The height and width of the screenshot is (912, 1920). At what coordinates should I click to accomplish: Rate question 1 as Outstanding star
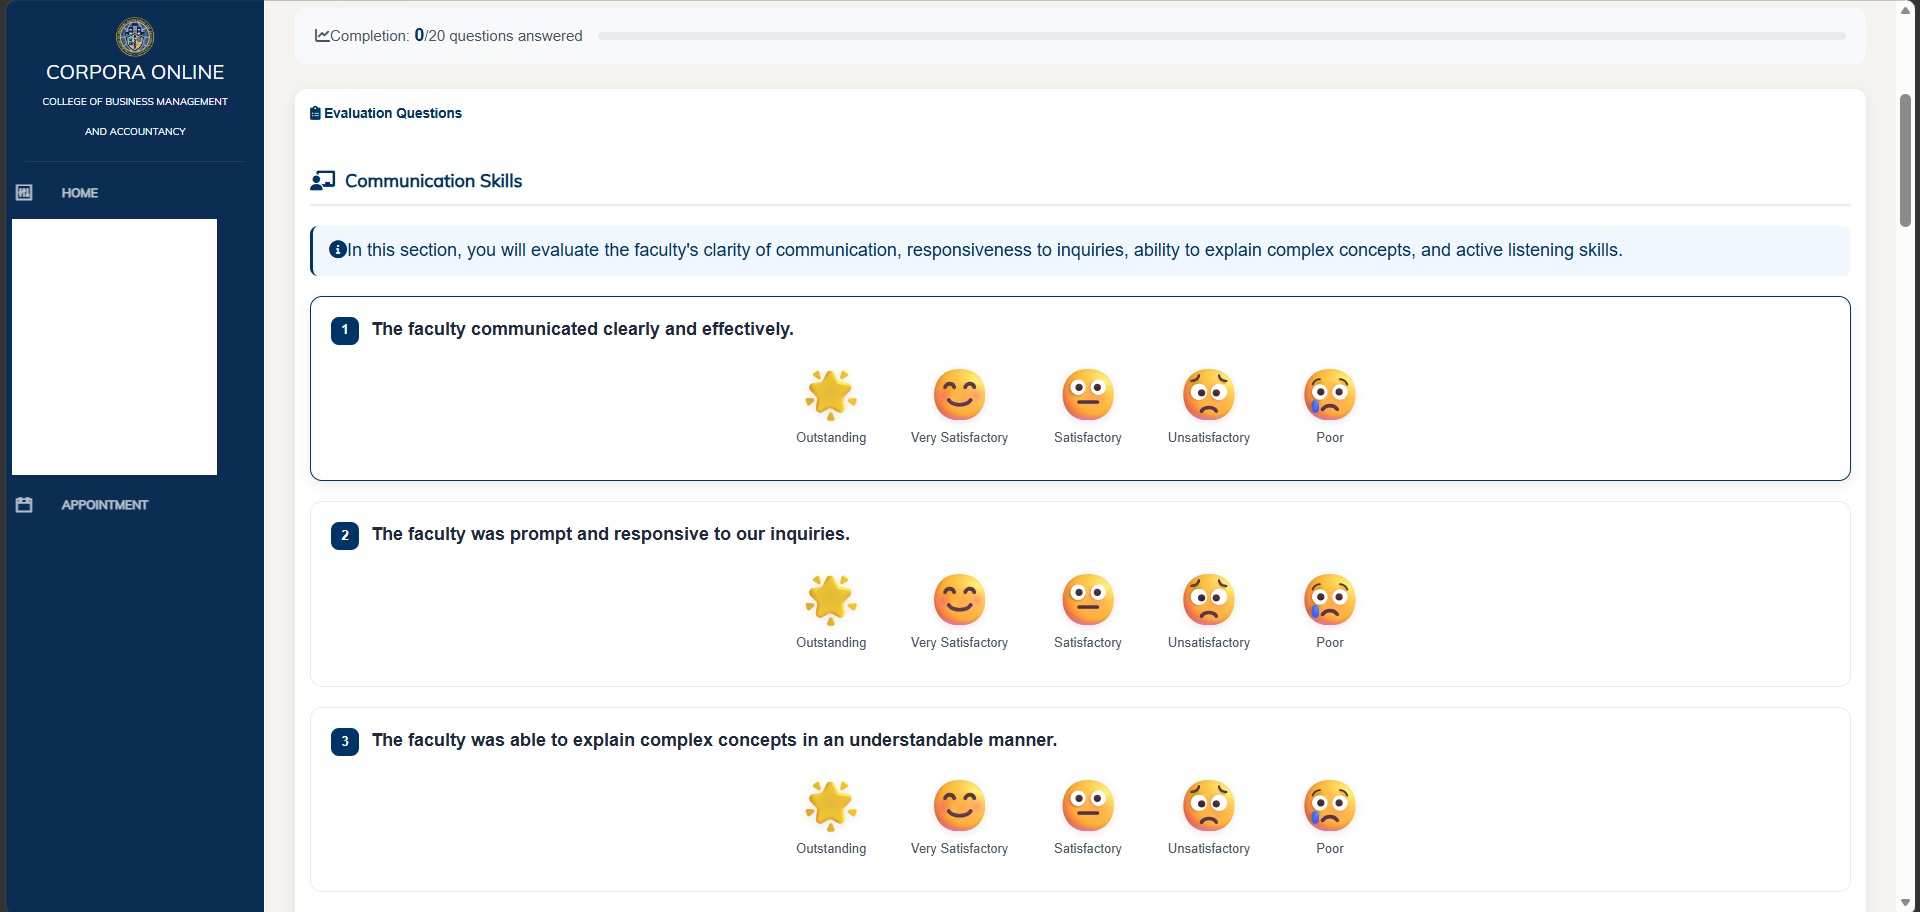click(x=831, y=394)
